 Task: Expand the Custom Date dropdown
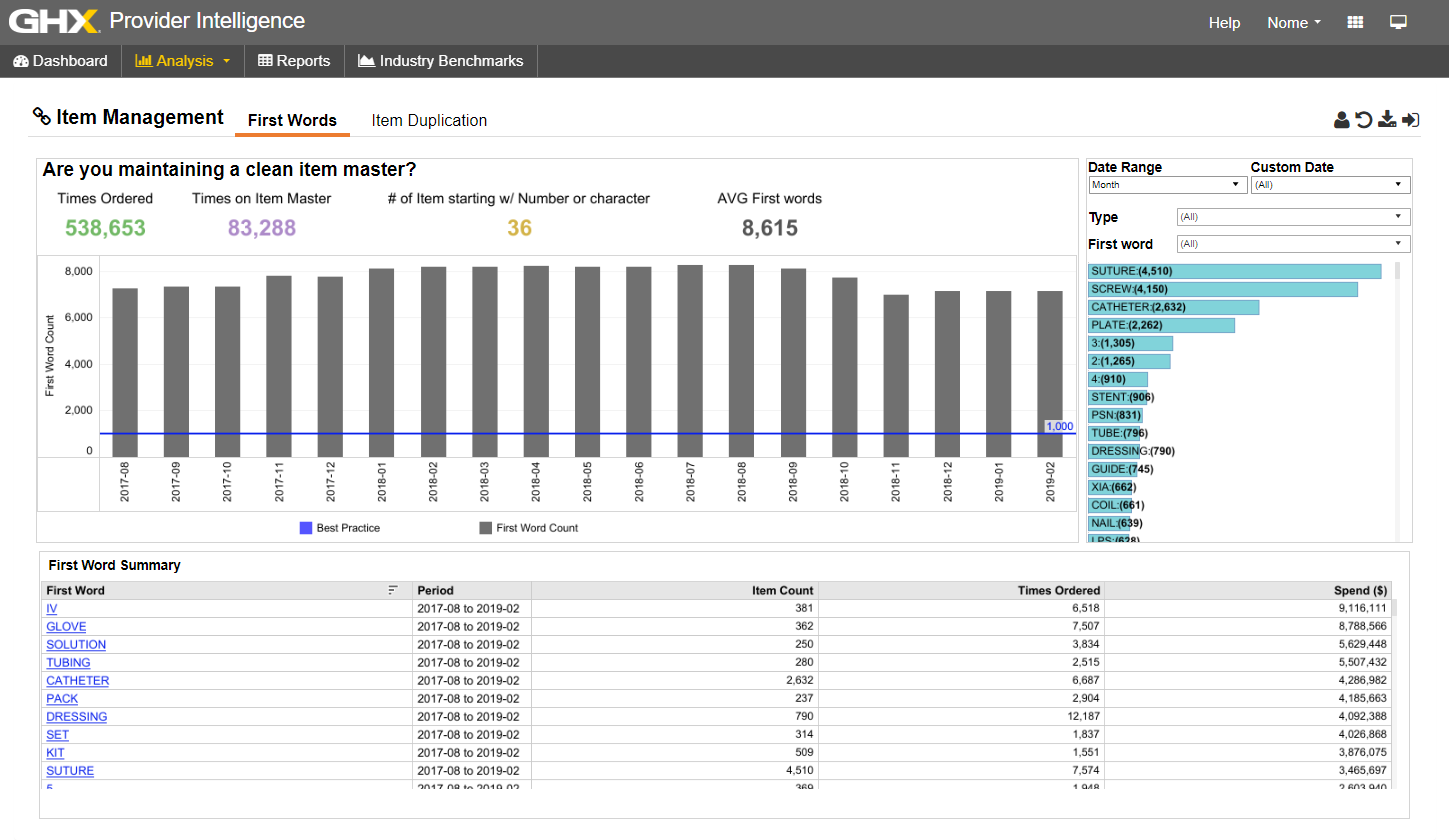(1330, 185)
